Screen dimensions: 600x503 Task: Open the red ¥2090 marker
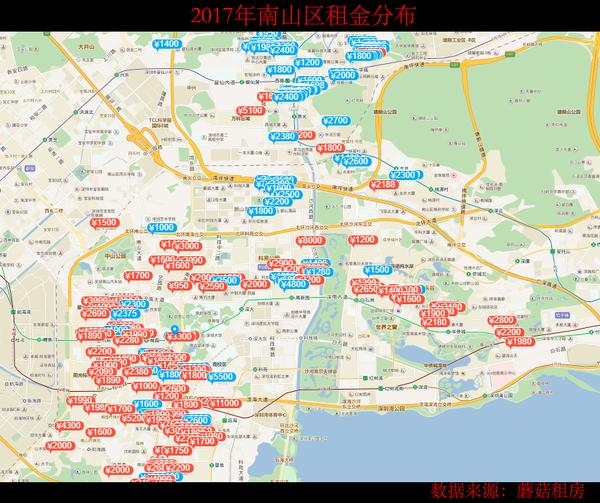point(102,371)
